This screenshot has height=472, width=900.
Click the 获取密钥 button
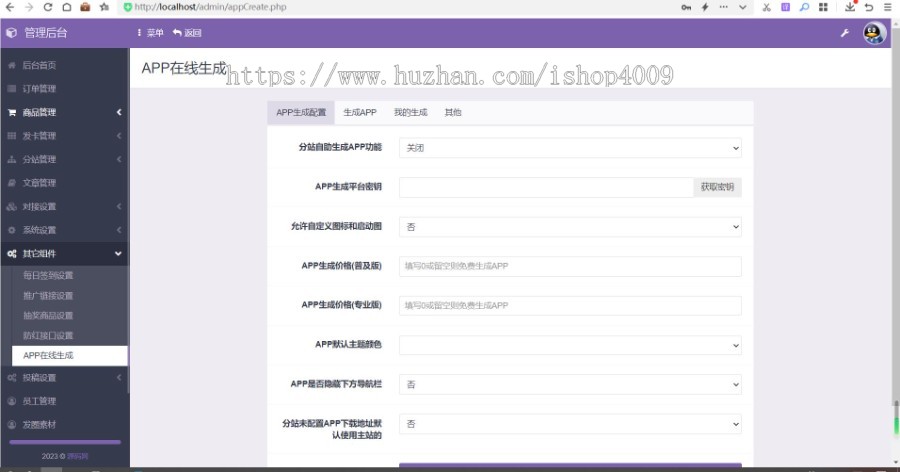pyautogui.click(x=717, y=187)
